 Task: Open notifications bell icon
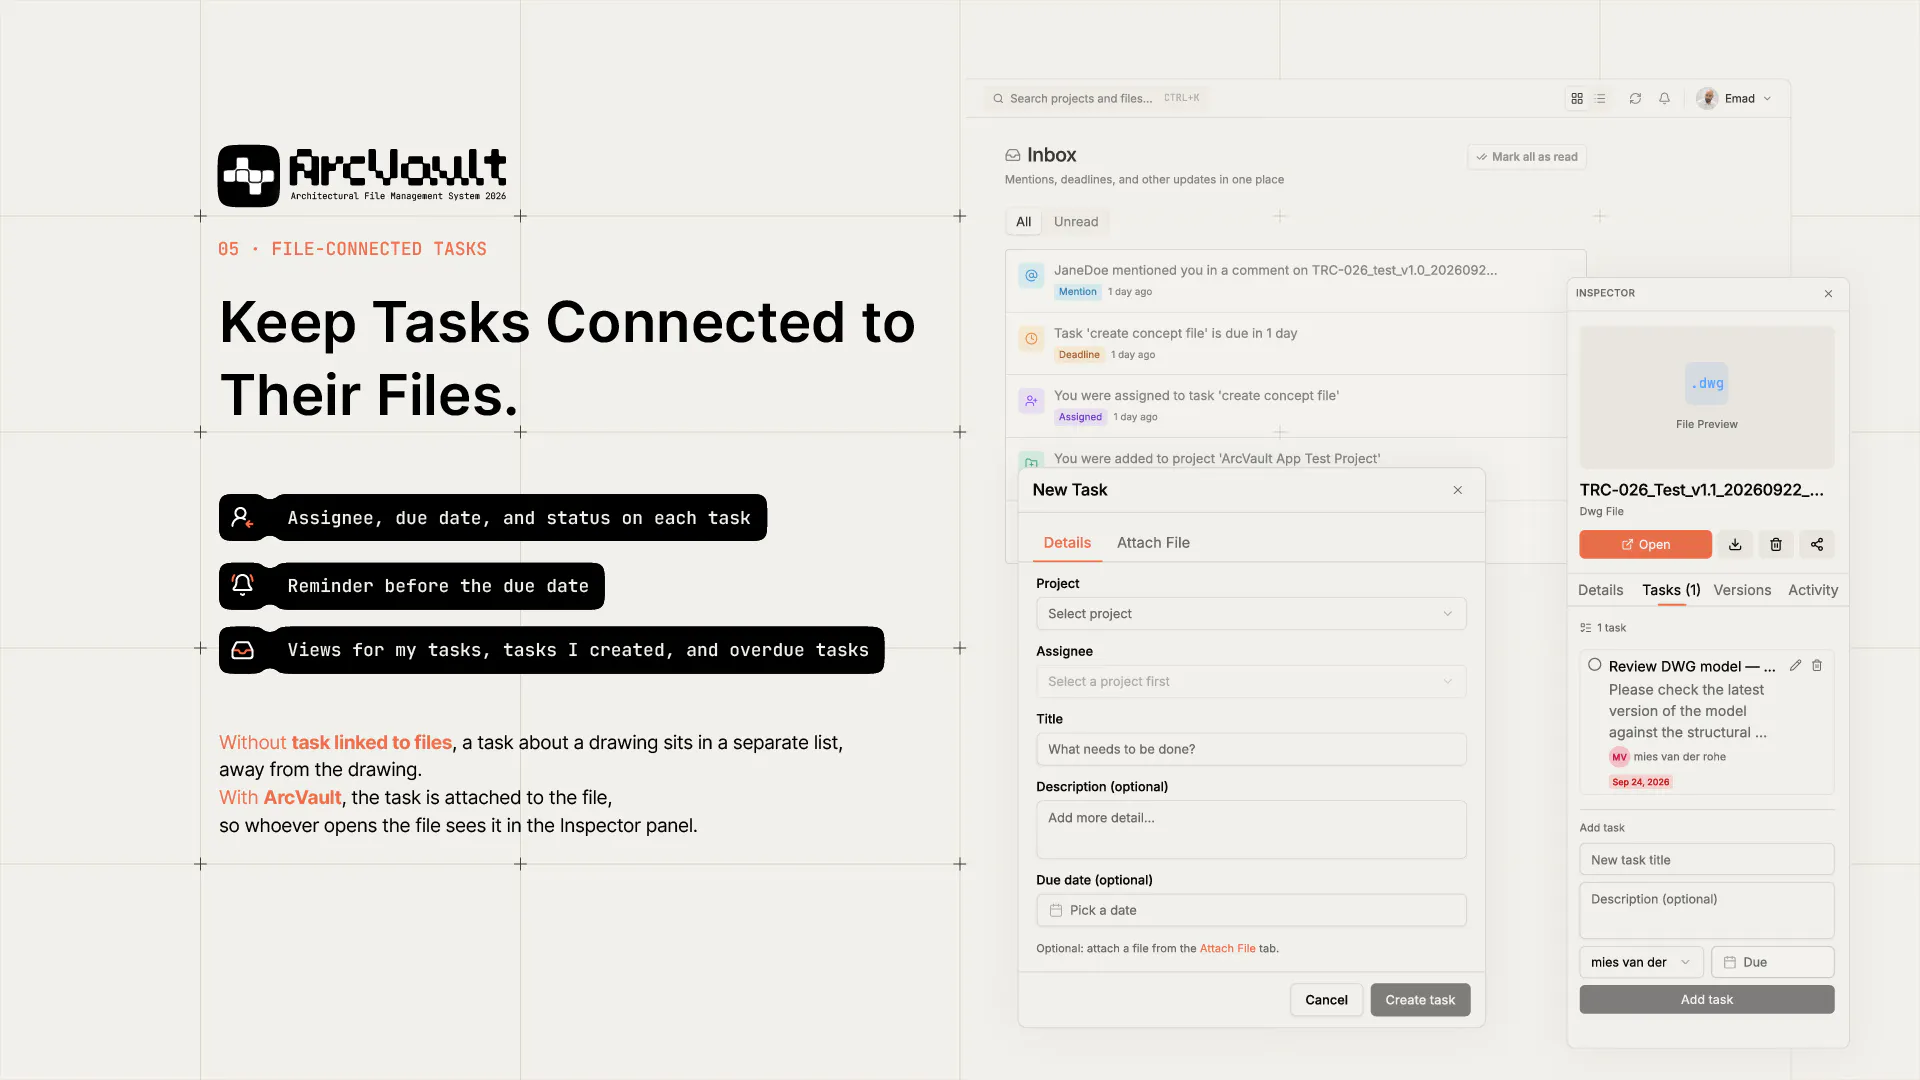[x=1664, y=98]
